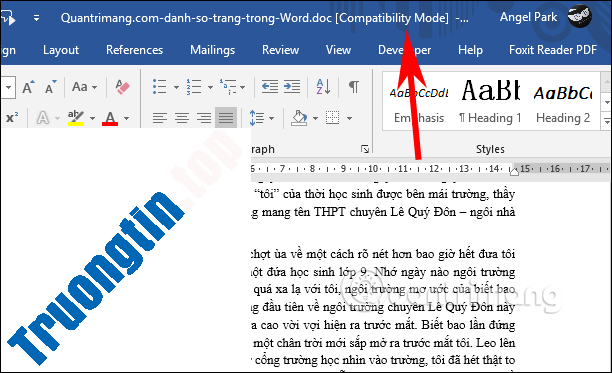Expand Shading dropdown arrow
Image resolution: width=612 pixels, height=373 pixels.
[315, 118]
